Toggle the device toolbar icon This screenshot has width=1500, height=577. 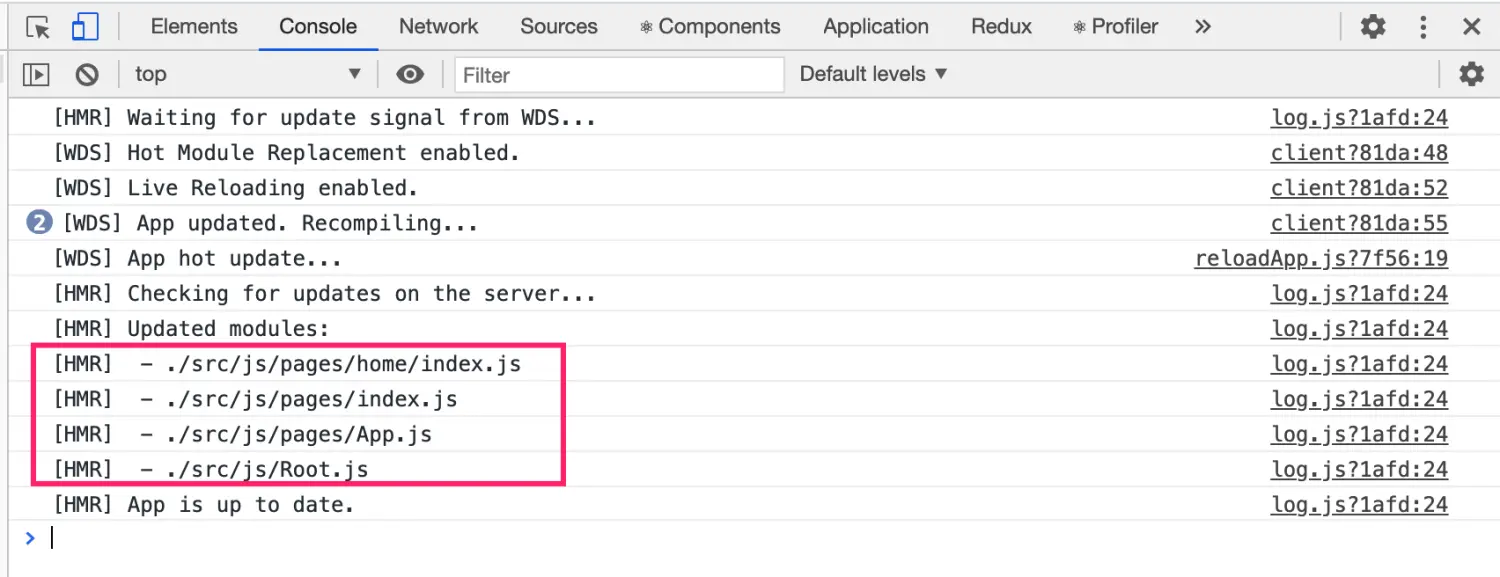85,27
